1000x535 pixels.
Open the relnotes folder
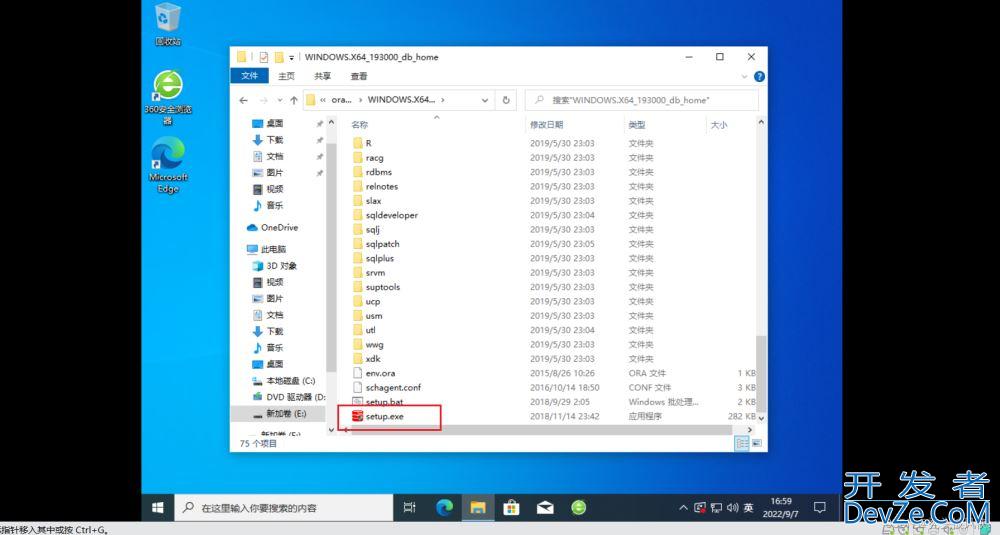pos(381,186)
